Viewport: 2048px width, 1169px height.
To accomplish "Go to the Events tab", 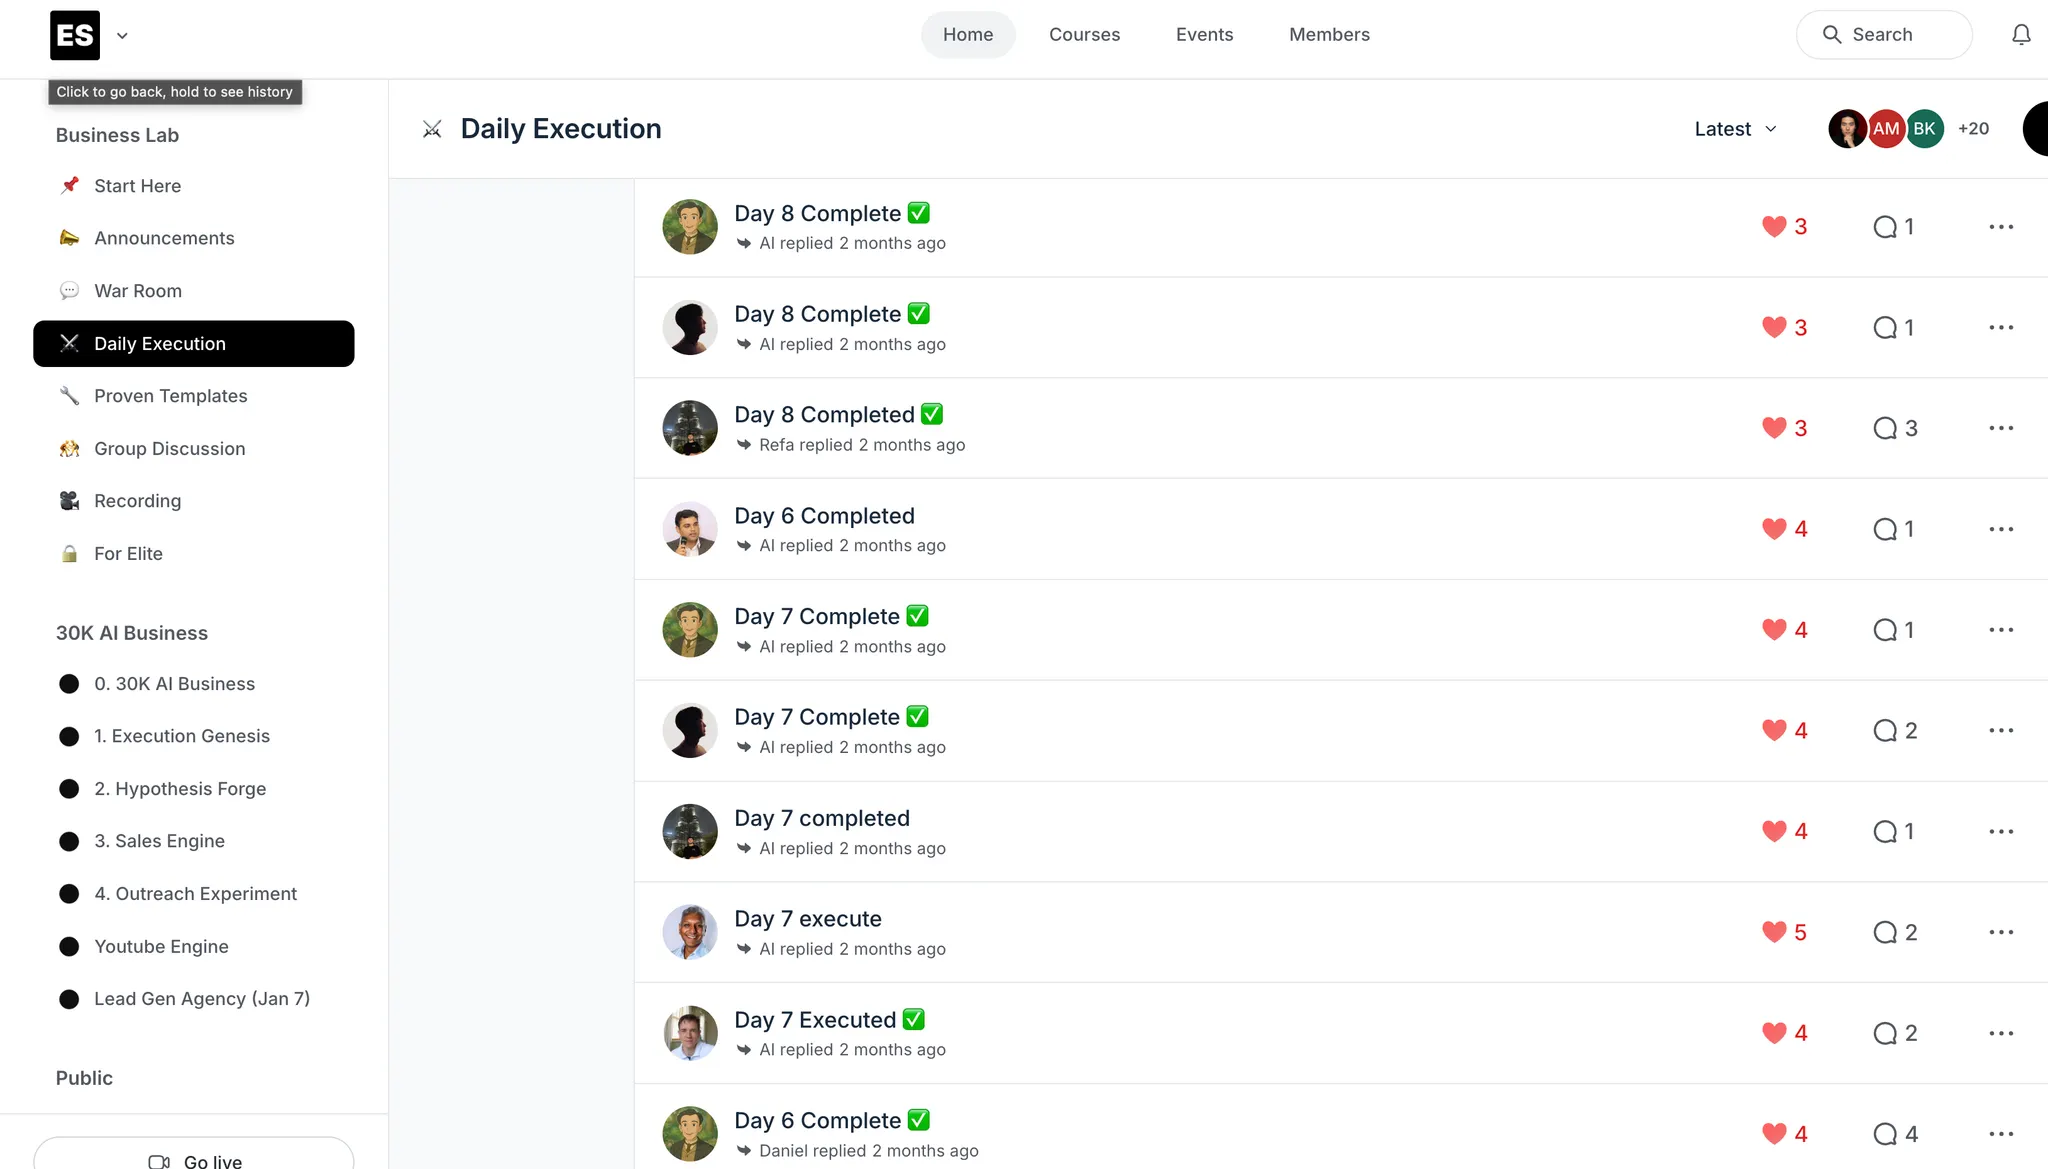I will 1204,35.
